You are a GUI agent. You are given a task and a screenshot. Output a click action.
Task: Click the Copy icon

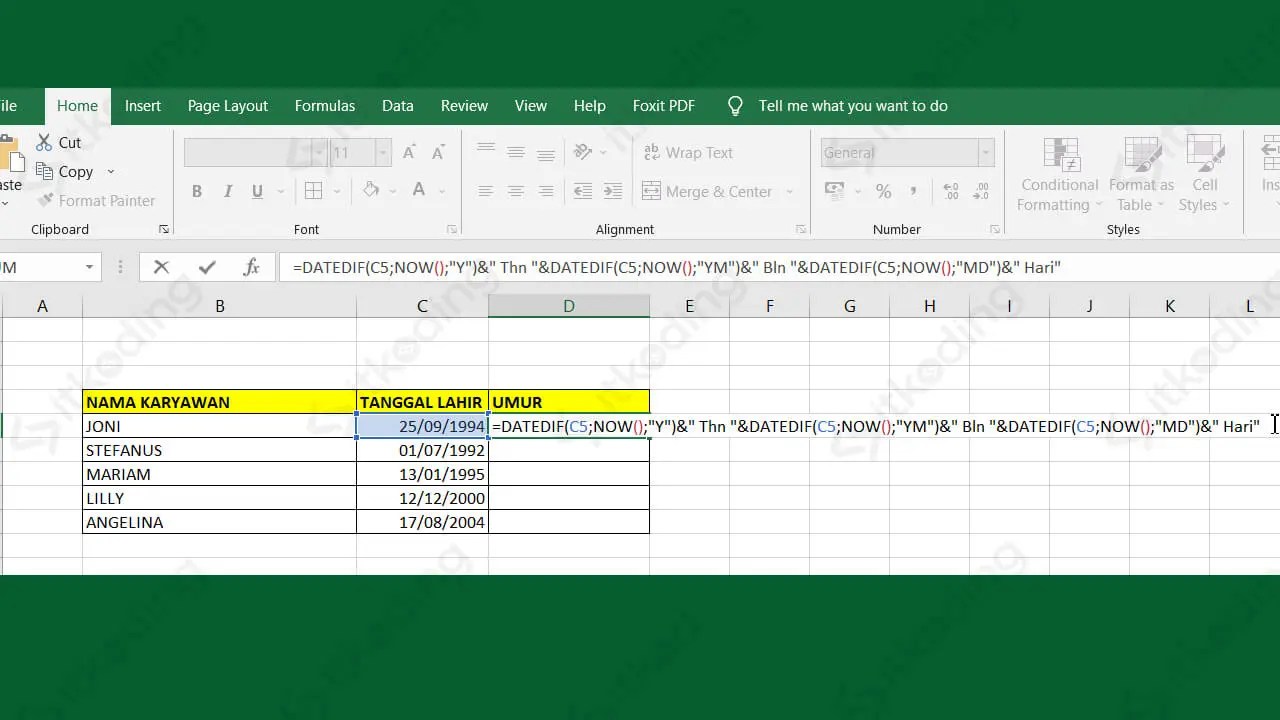(x=44, y=171)
